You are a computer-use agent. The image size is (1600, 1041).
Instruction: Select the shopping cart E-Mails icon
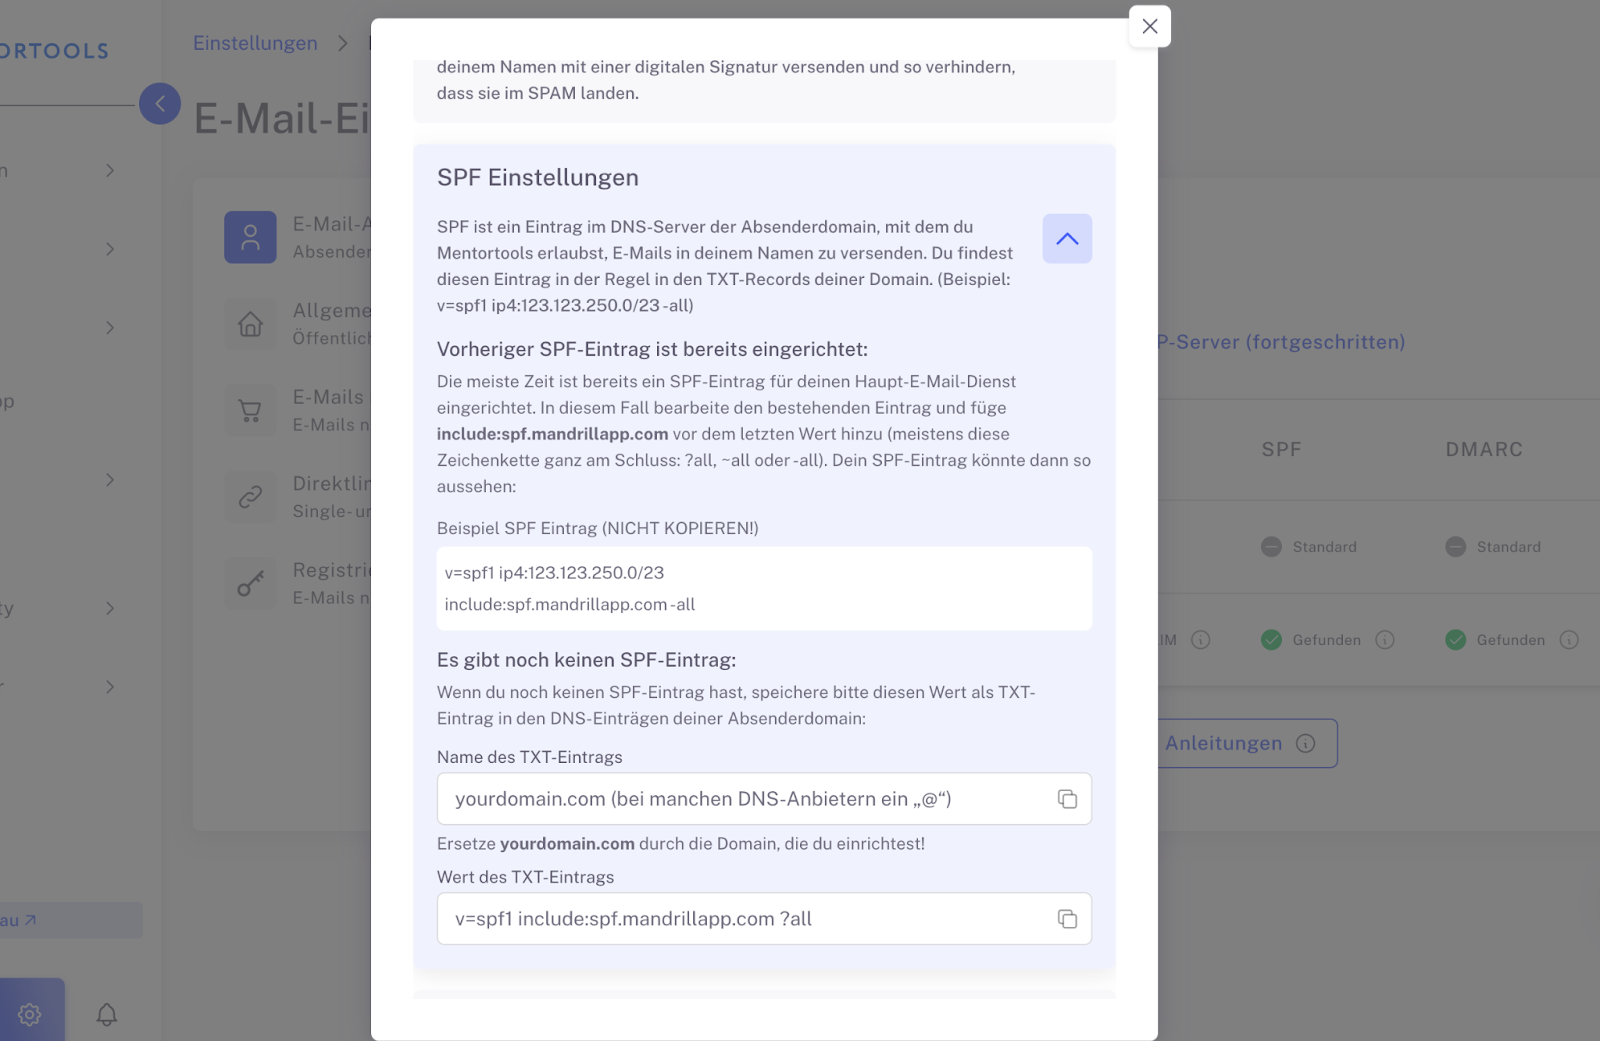[250, 410]
